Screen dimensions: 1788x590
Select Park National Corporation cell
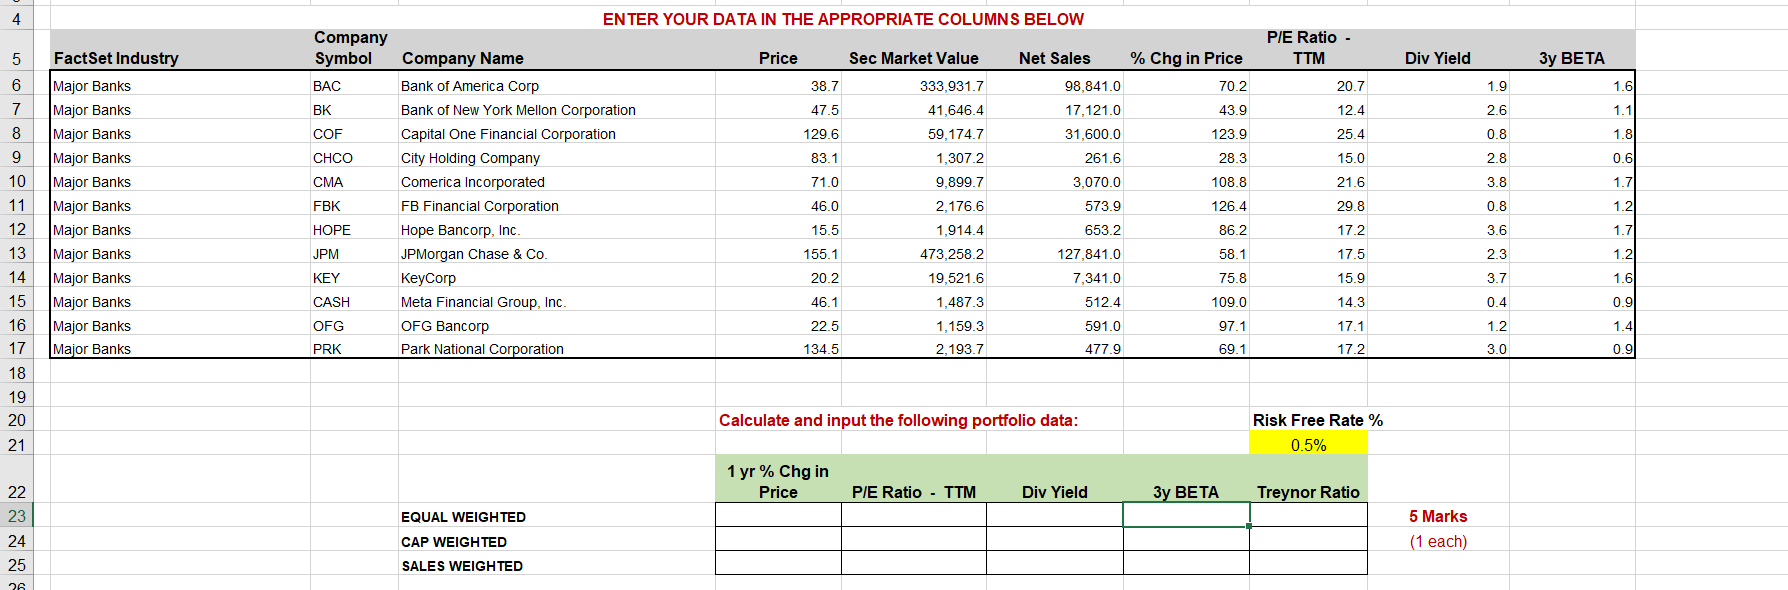(556, 348)
